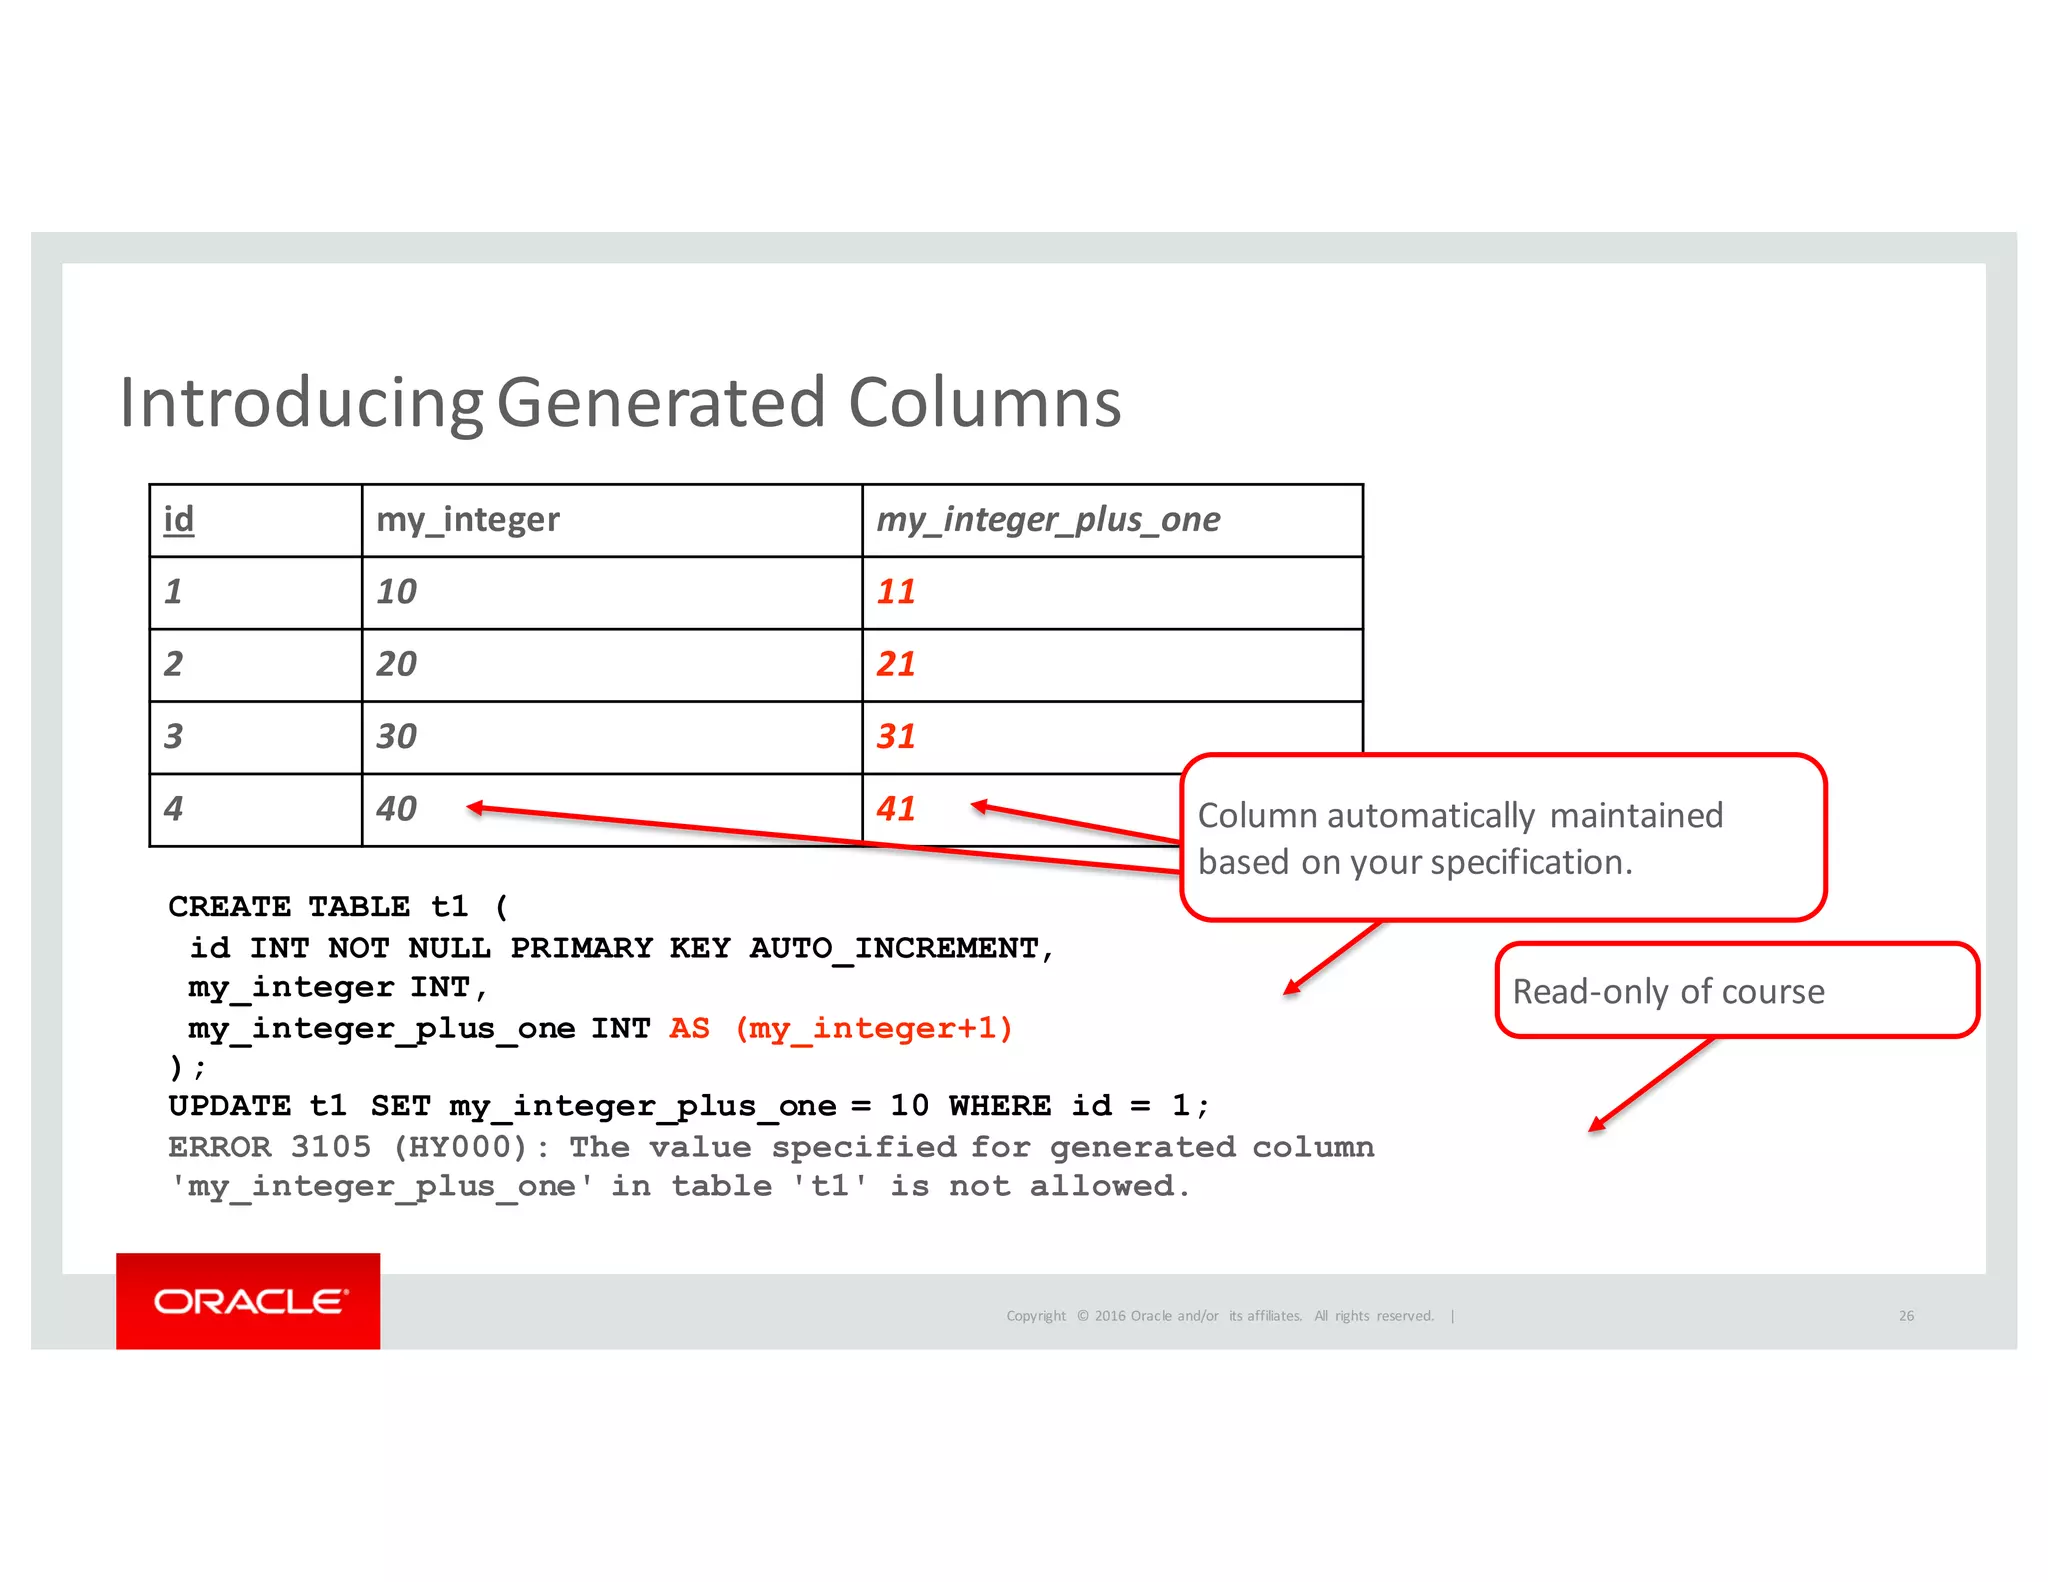
Task: Click id cell with value 1
Action: point(255,592)
